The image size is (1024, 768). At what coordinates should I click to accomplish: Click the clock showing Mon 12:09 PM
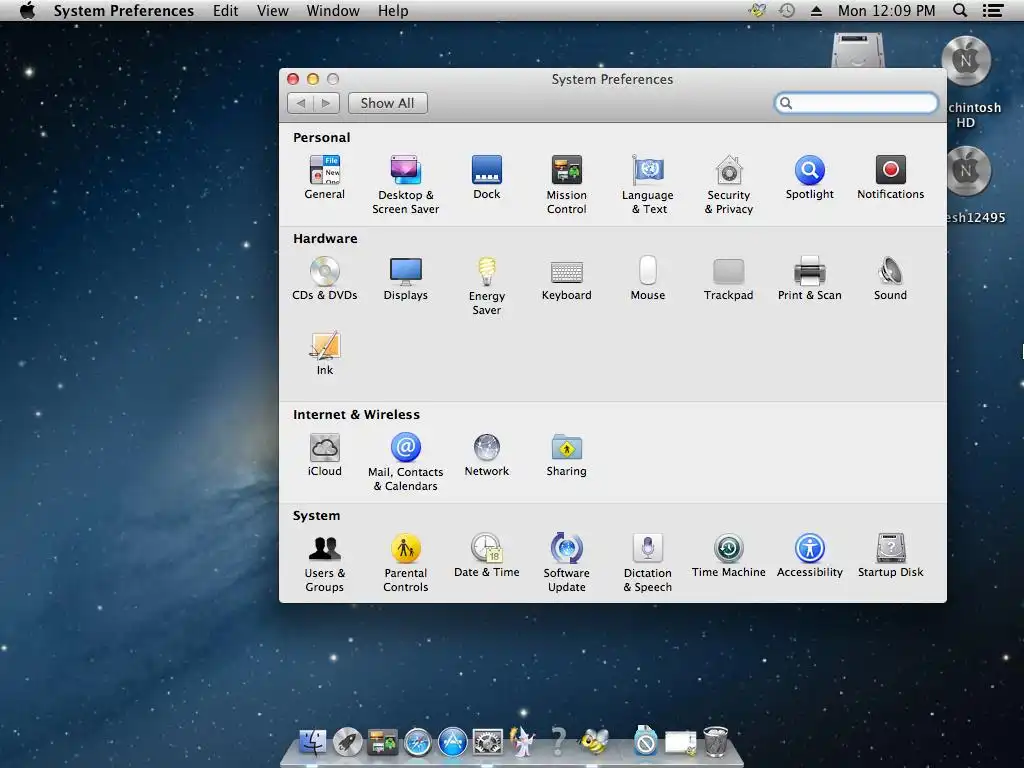886,10
